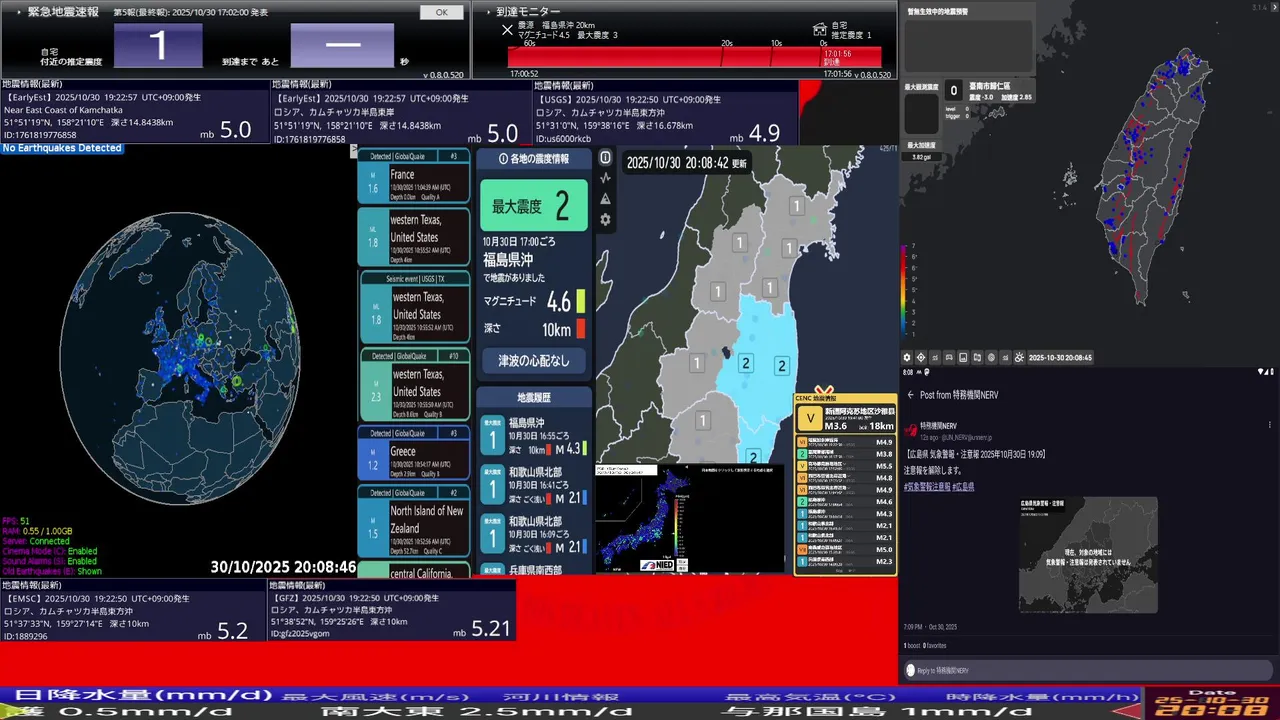Select the 各地の震度情報 header tab
1280x720 pixels.
tap(534, 159)
